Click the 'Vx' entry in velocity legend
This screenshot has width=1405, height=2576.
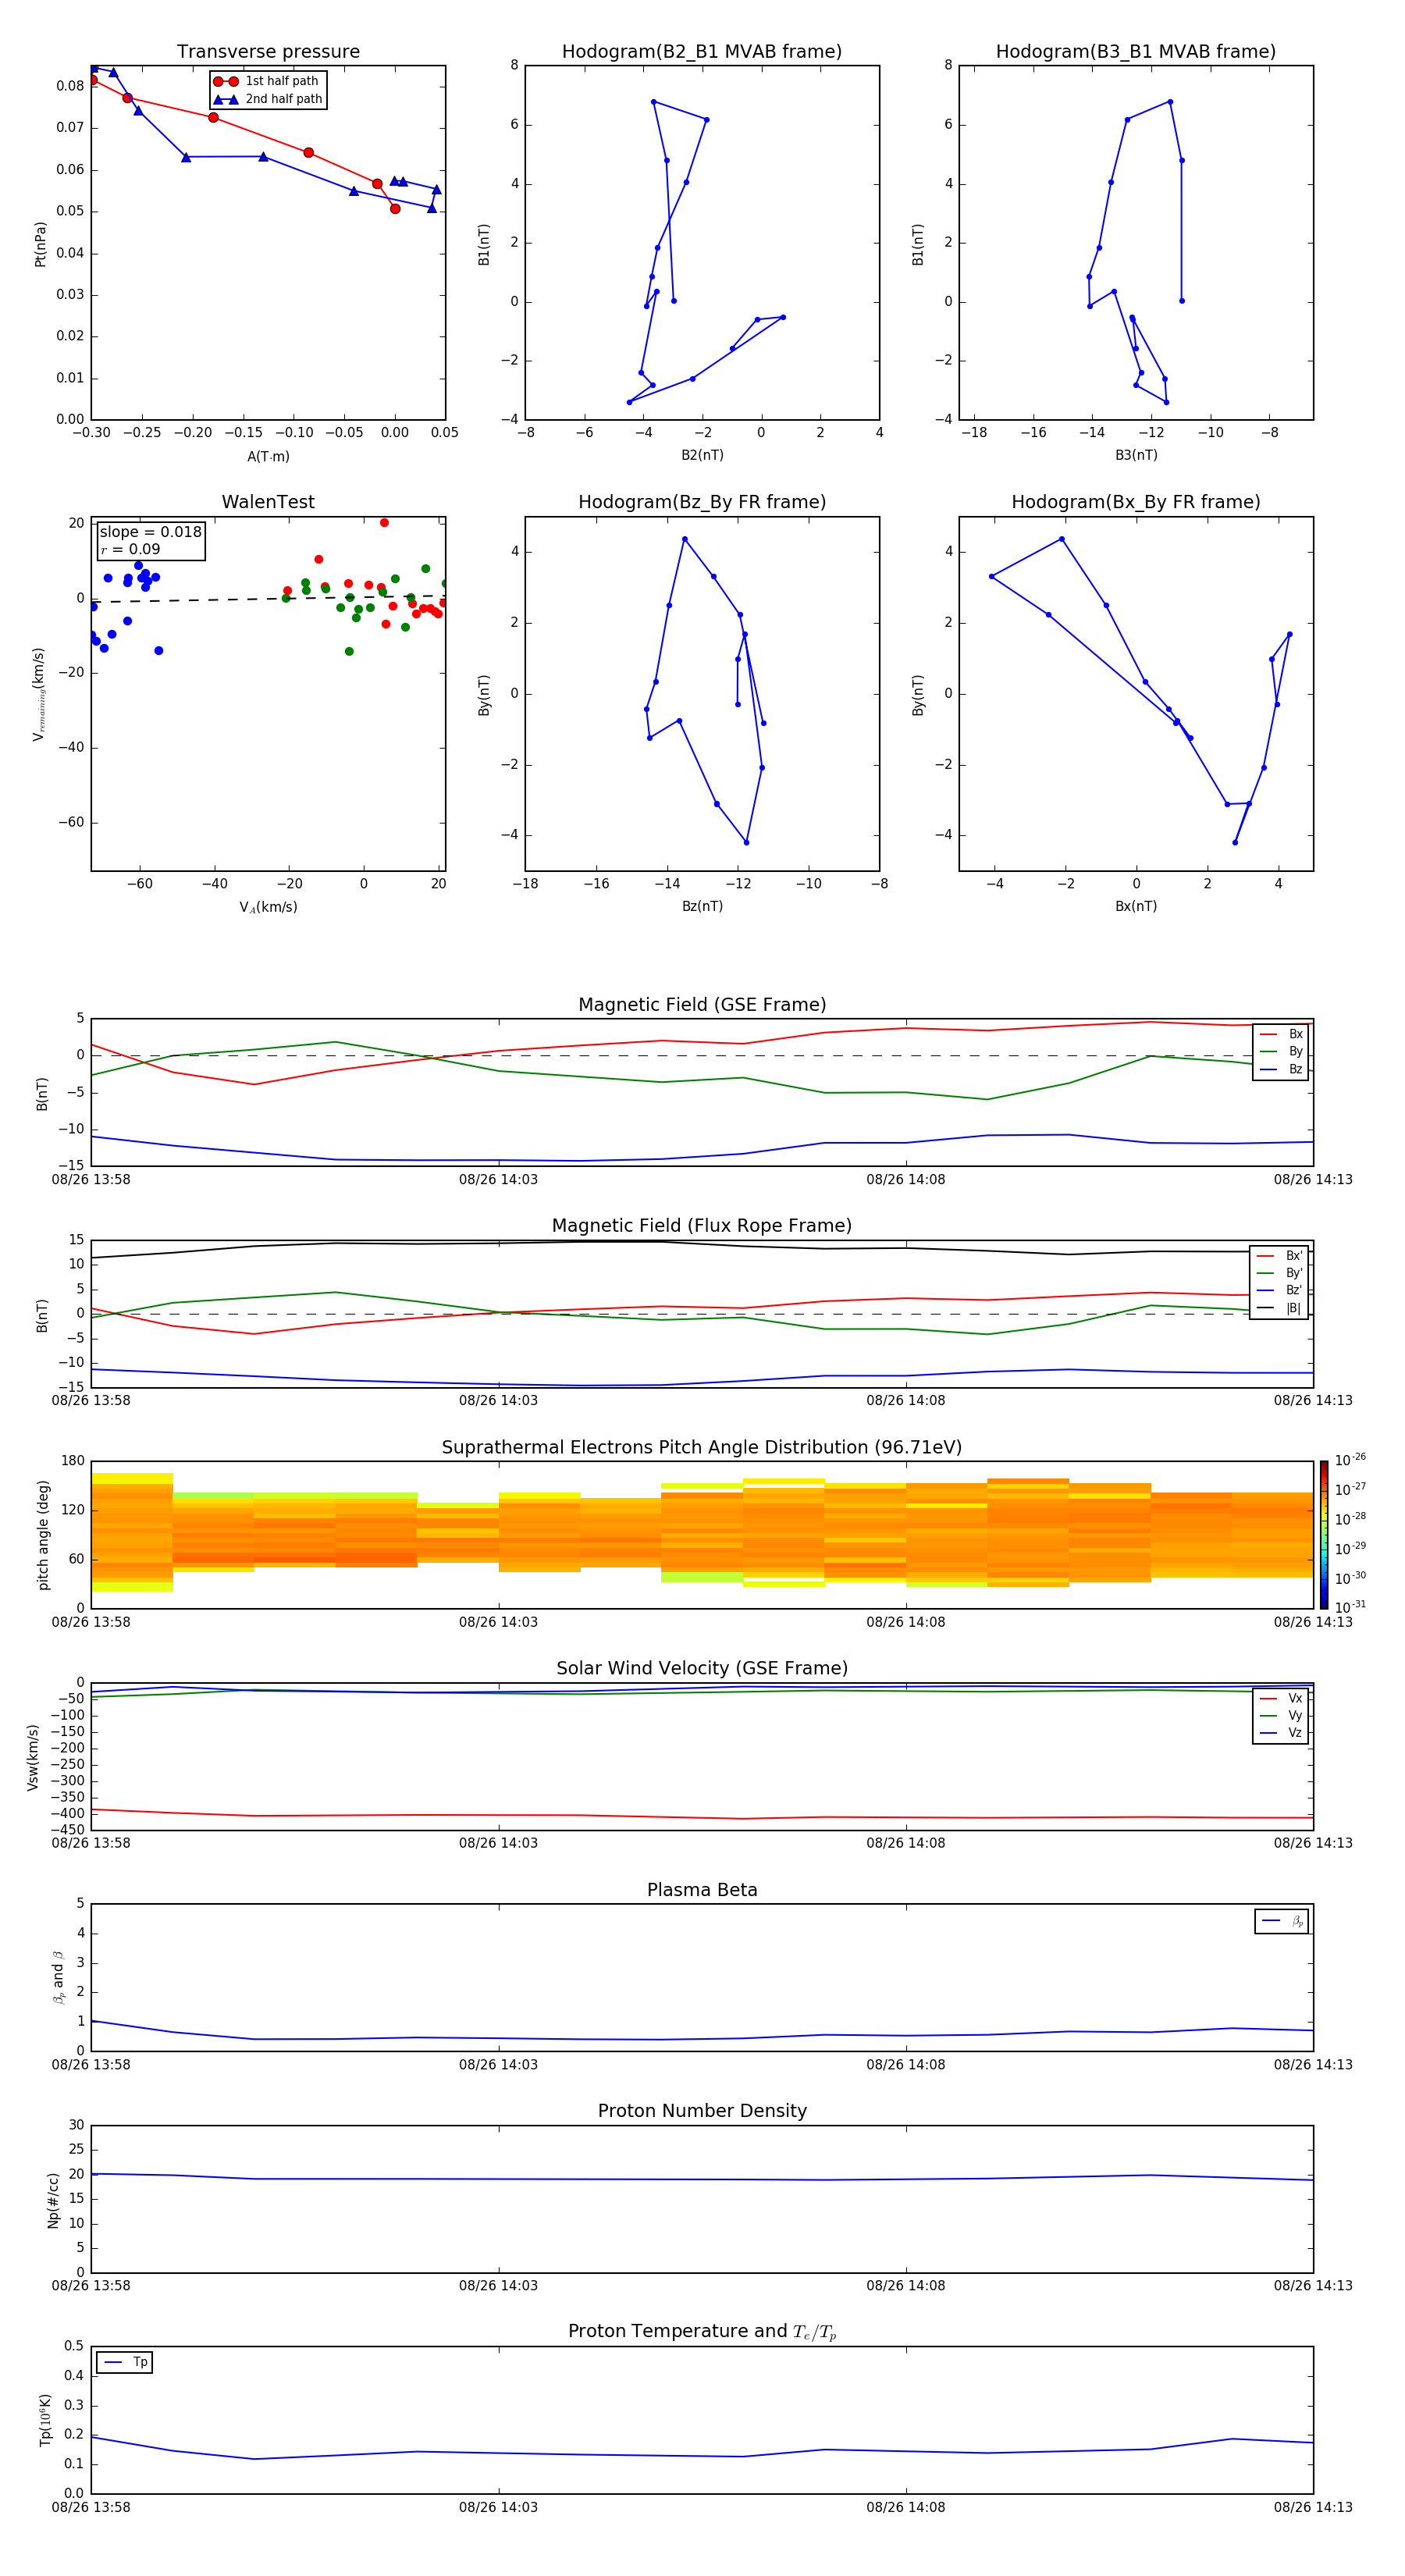point(1281,1698)
